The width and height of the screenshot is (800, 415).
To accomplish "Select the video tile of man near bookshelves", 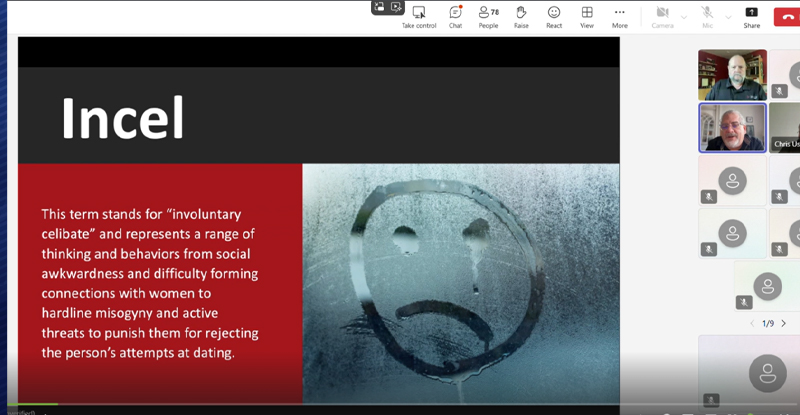I will click(732, 75).
